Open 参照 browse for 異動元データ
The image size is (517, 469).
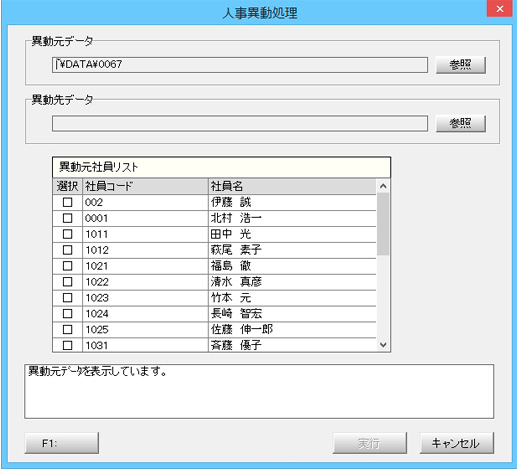[461, 65]
